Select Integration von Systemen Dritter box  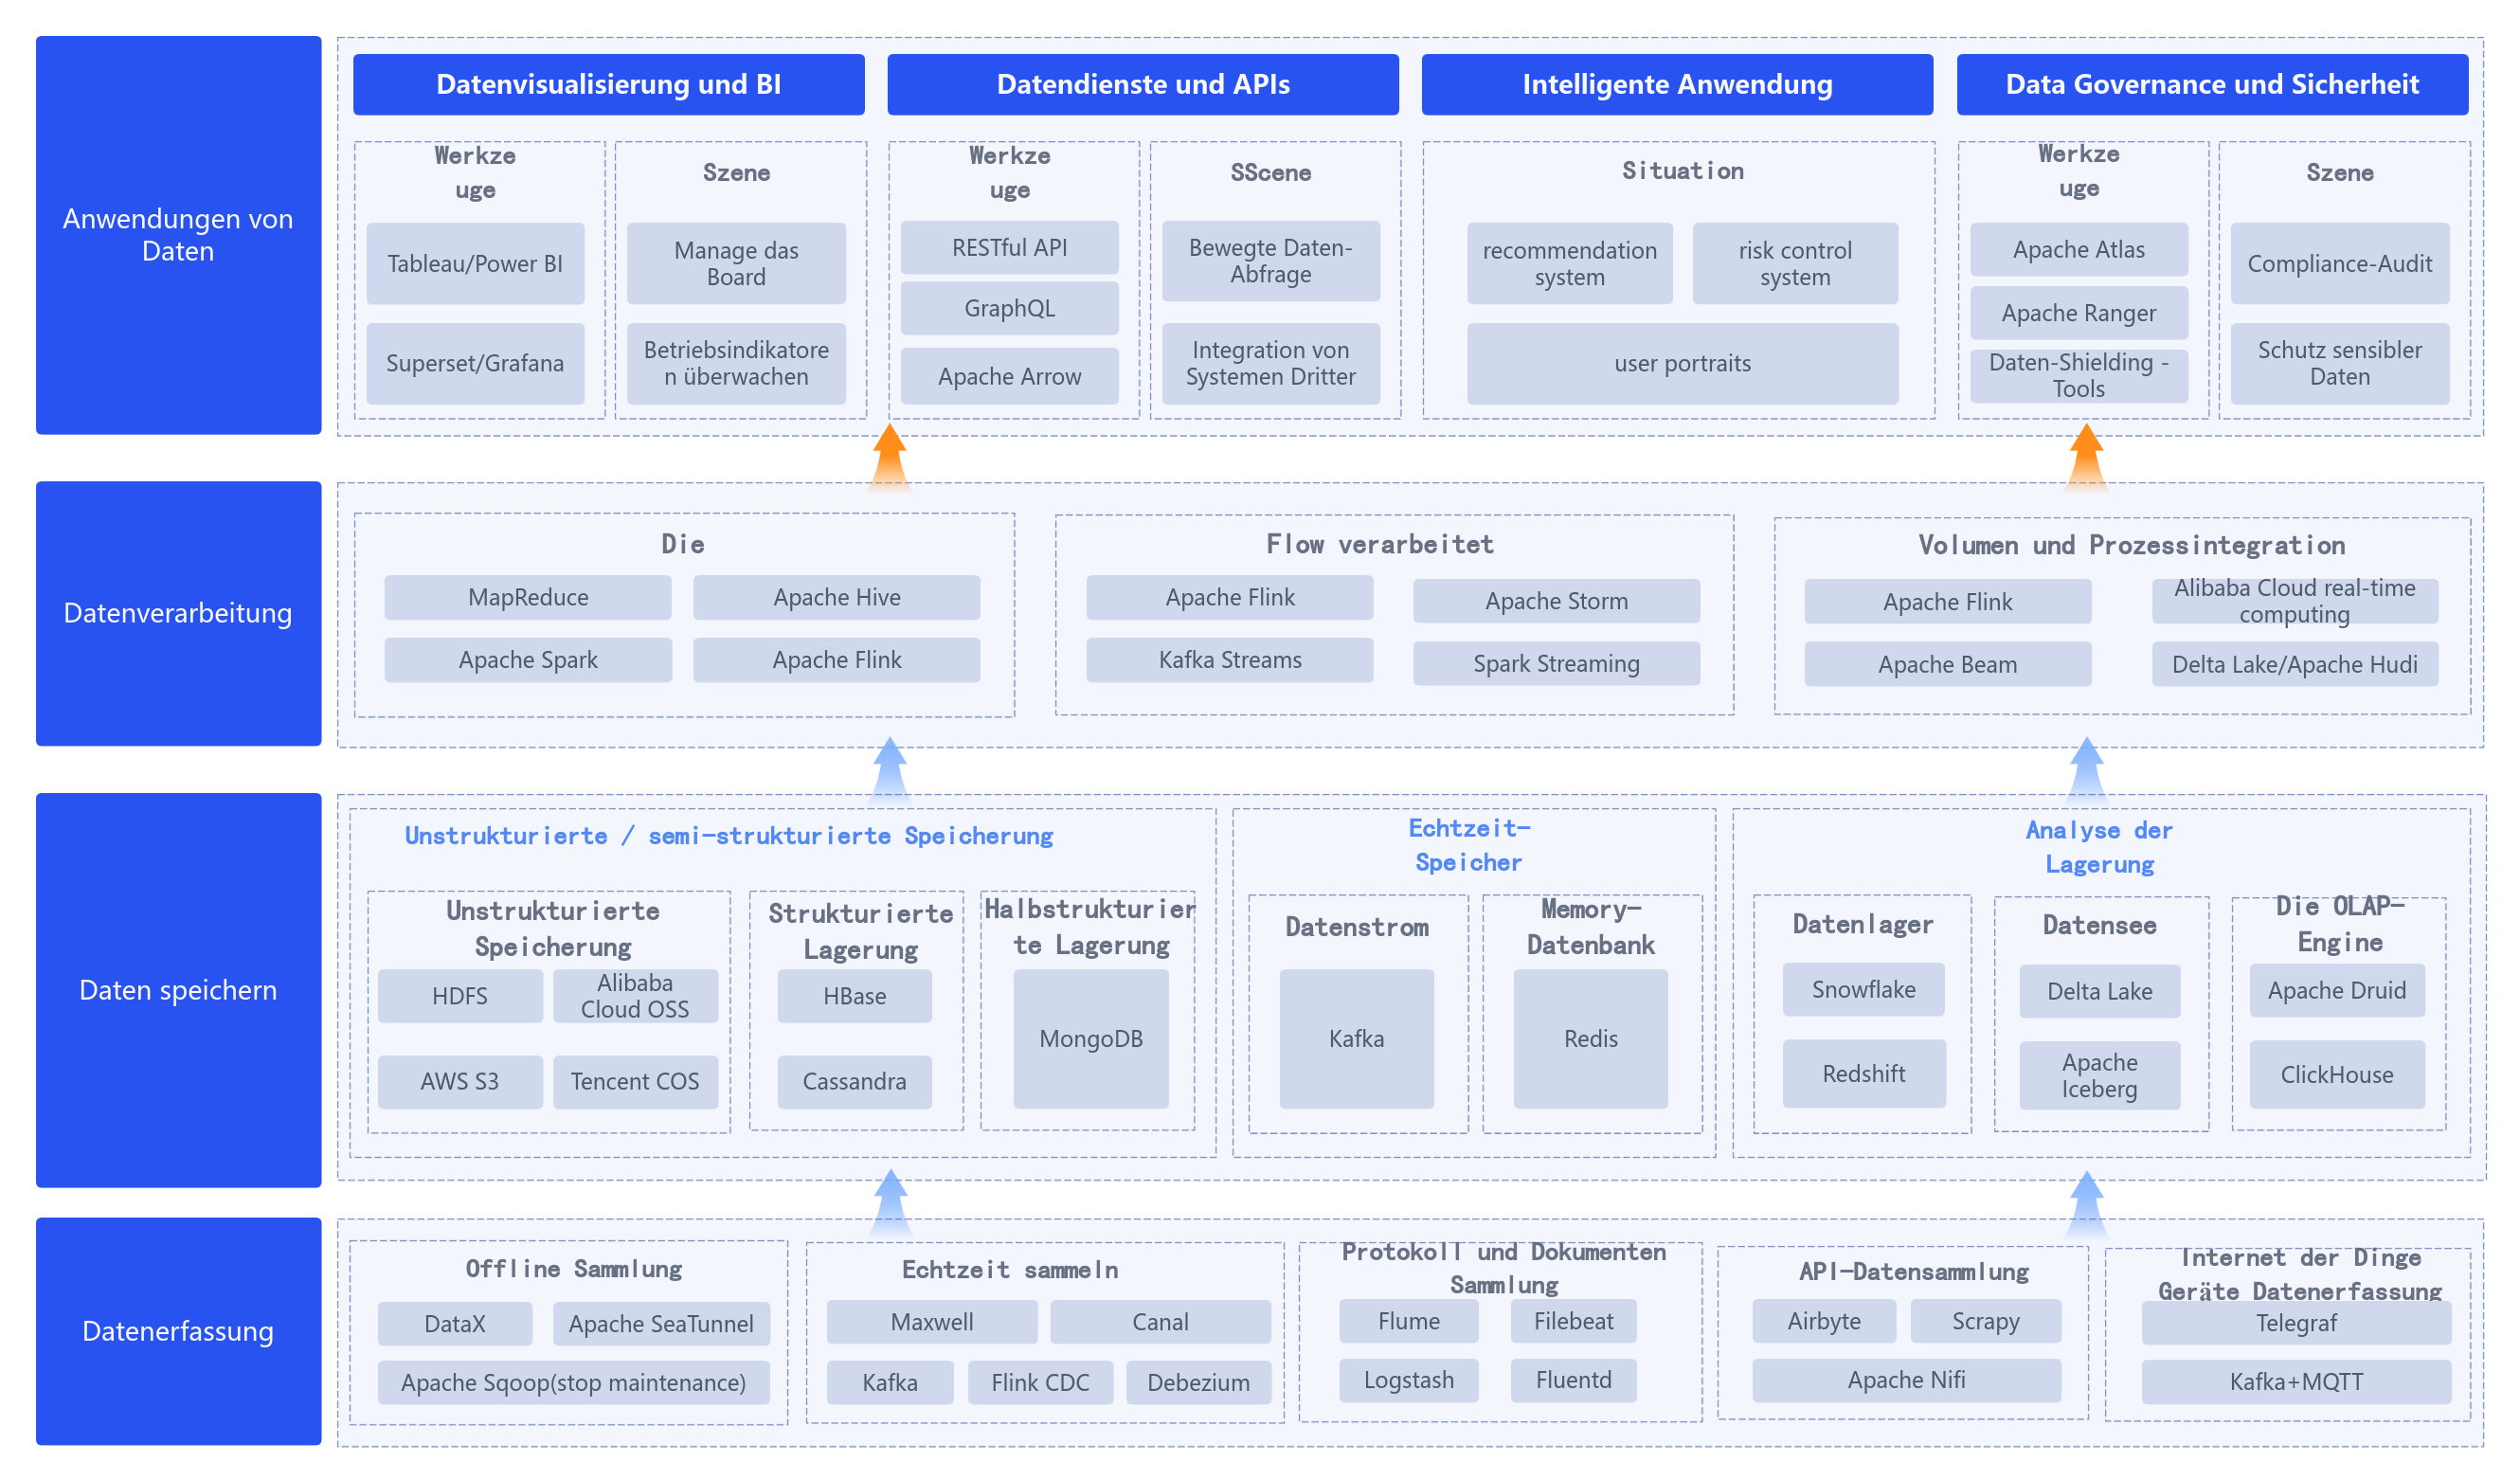point(1270,363)
